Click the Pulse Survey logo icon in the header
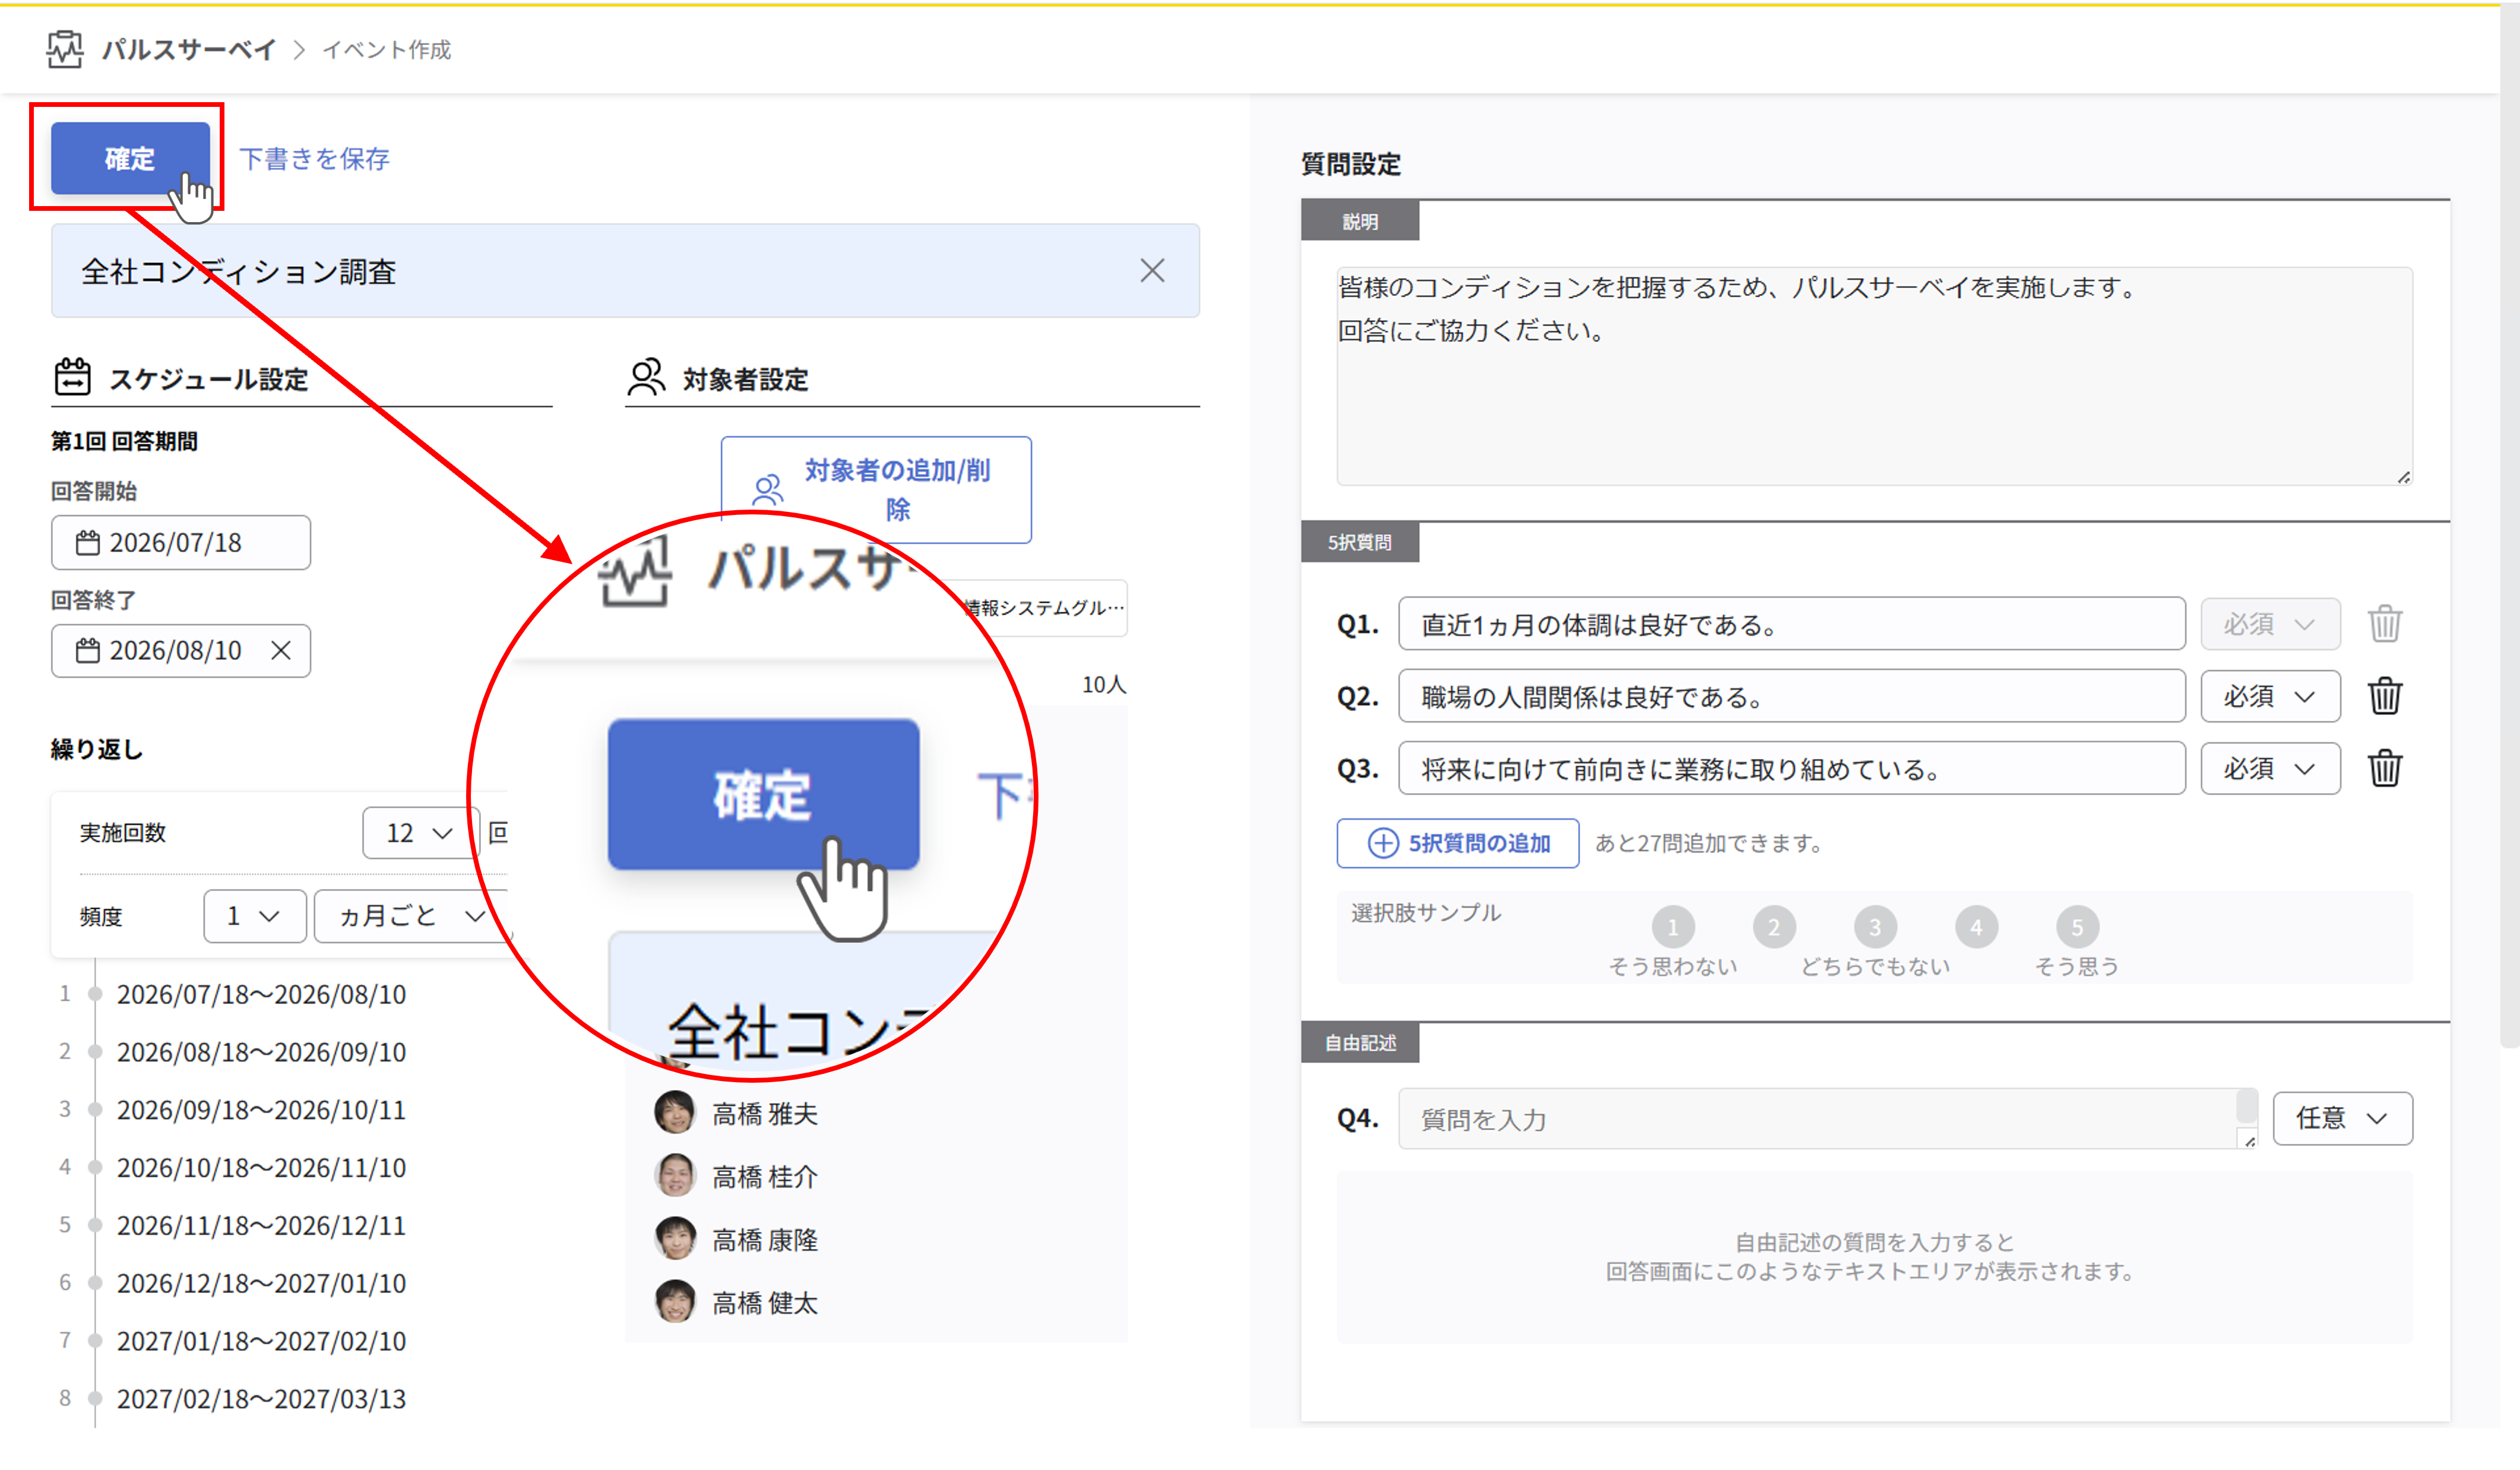The height and width of the screenshot is (1470, 2520). (65, 49)
